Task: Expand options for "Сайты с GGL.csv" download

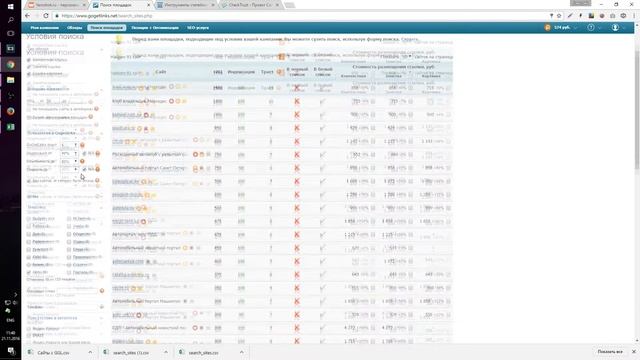Action: (90, 352)
